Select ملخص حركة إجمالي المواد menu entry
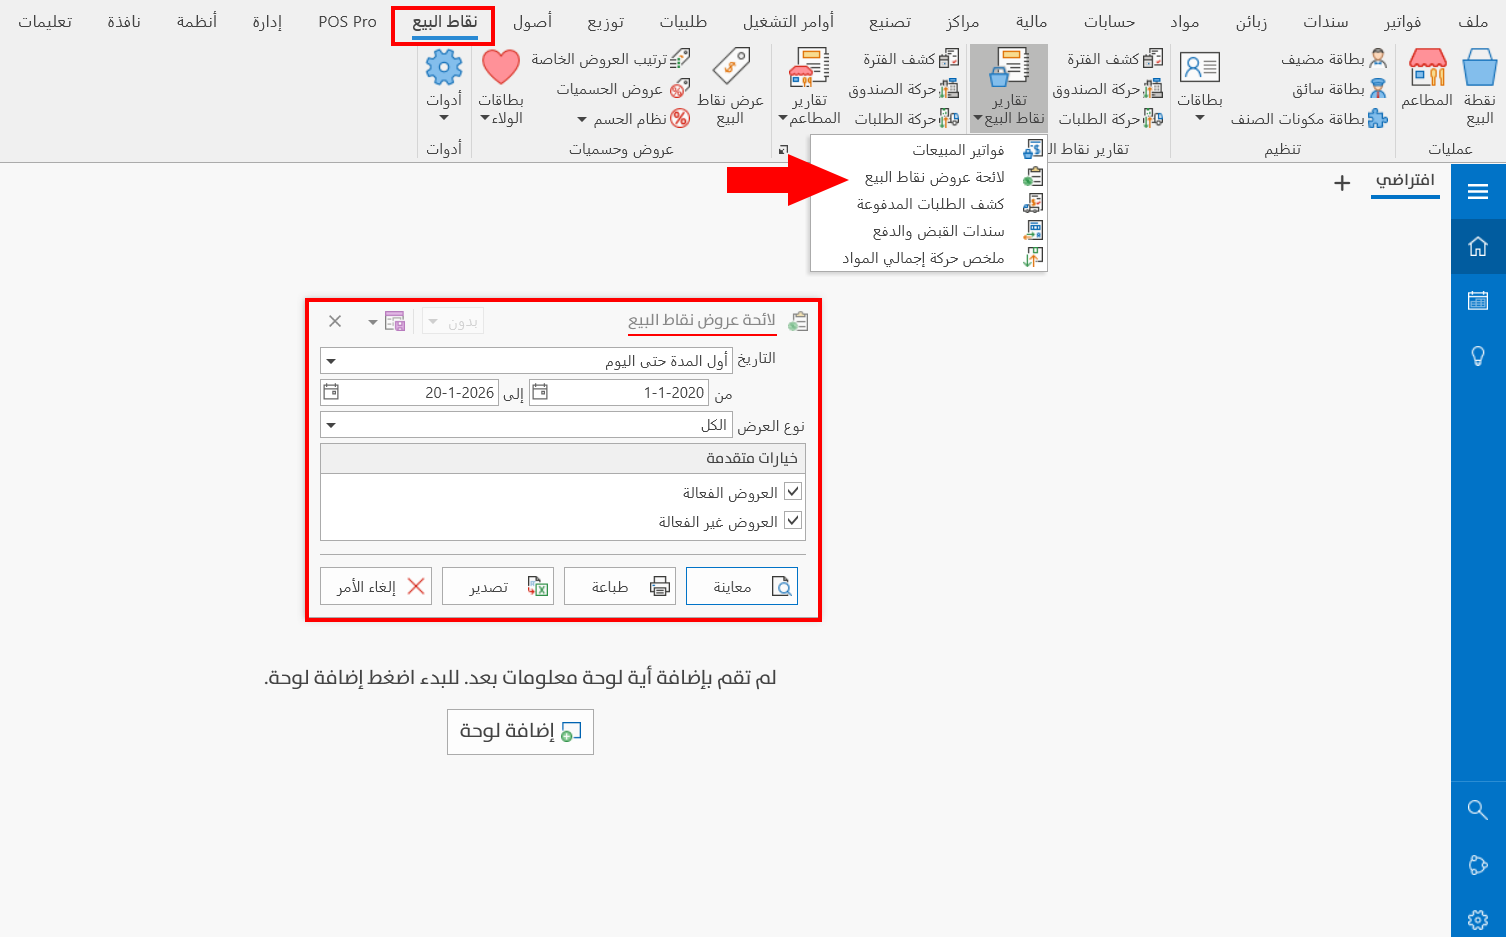 [x=928, y=258]
